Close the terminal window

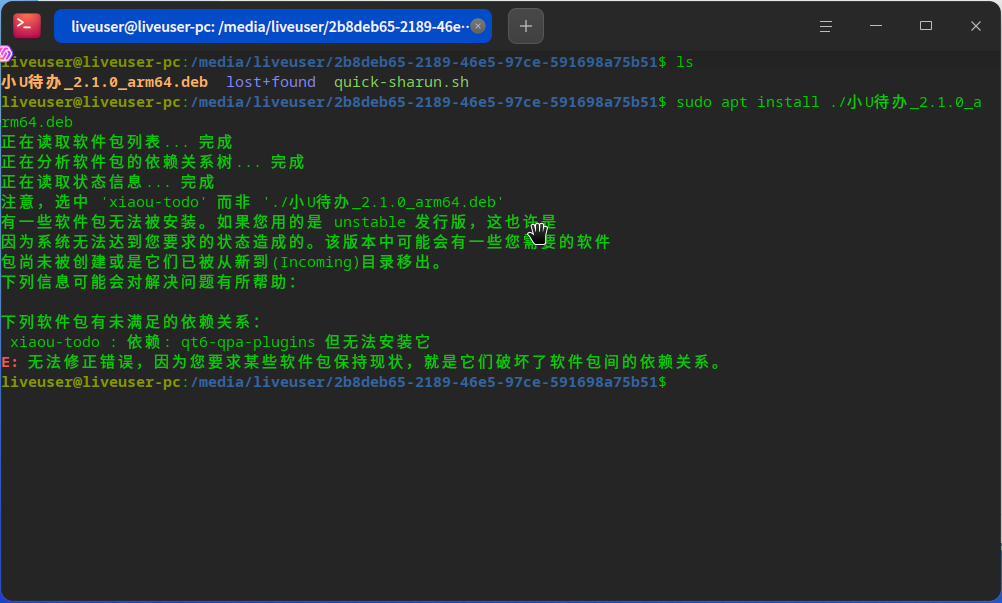coord(976,26)
